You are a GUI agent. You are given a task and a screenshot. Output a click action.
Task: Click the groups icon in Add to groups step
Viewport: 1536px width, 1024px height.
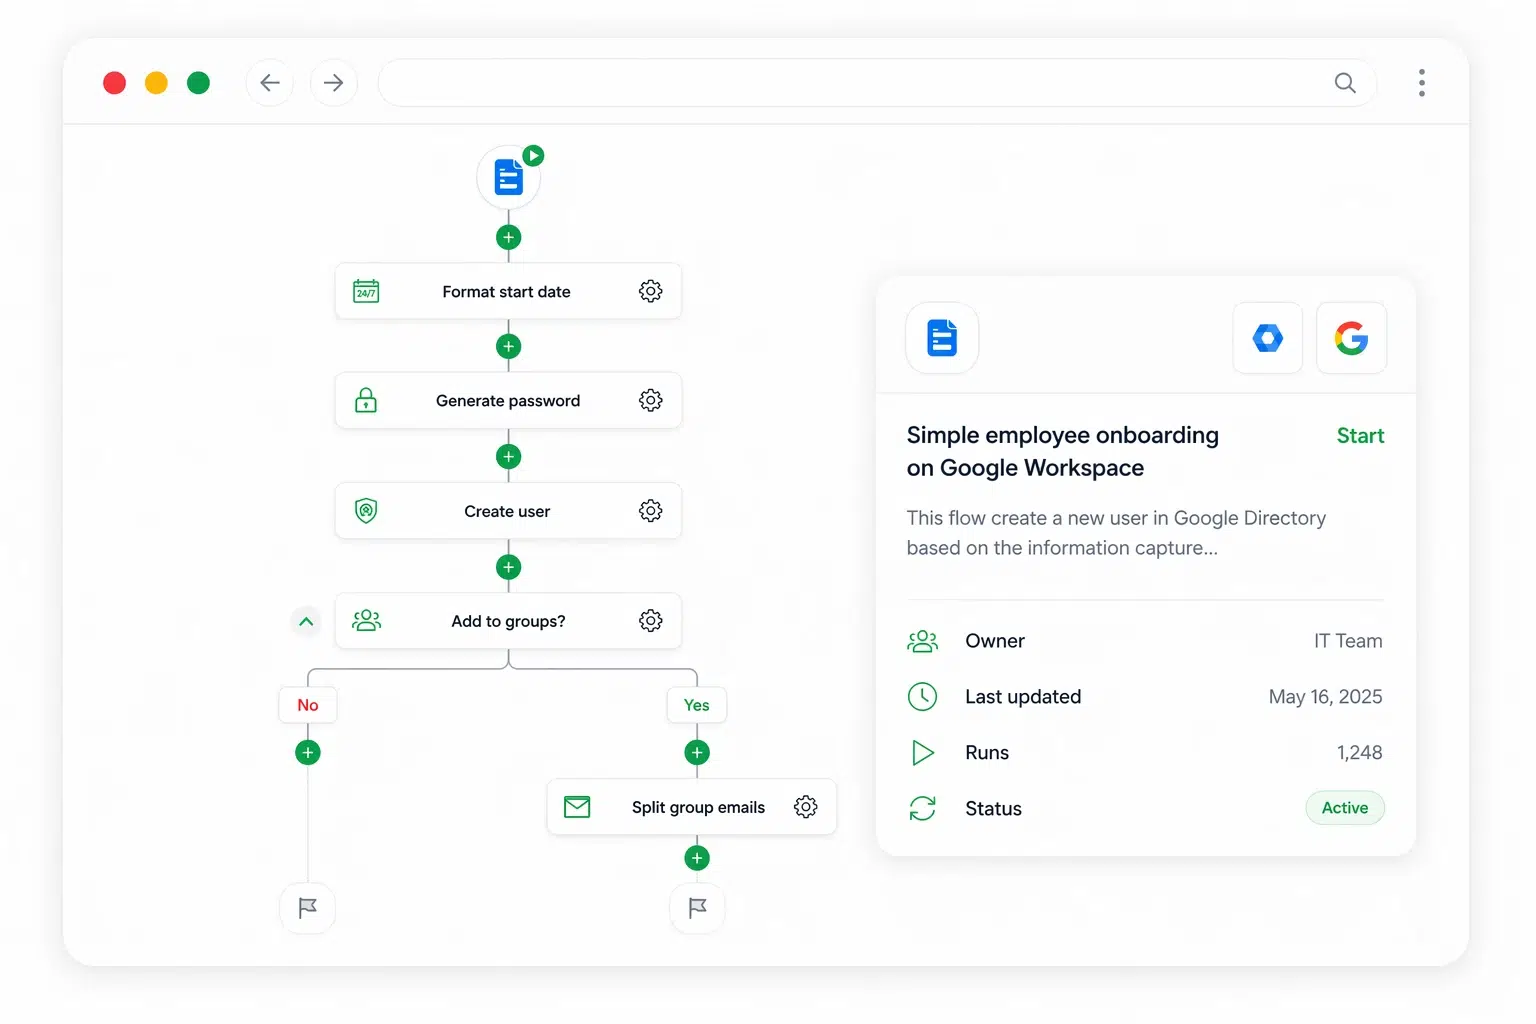pos(366,620)
